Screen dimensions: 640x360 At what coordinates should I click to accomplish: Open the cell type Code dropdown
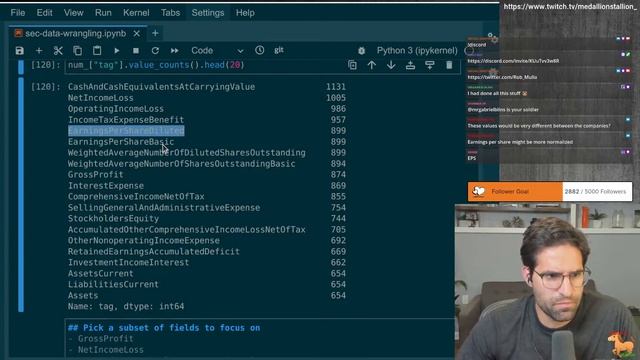pyautogui.click(x=217, y=51)
